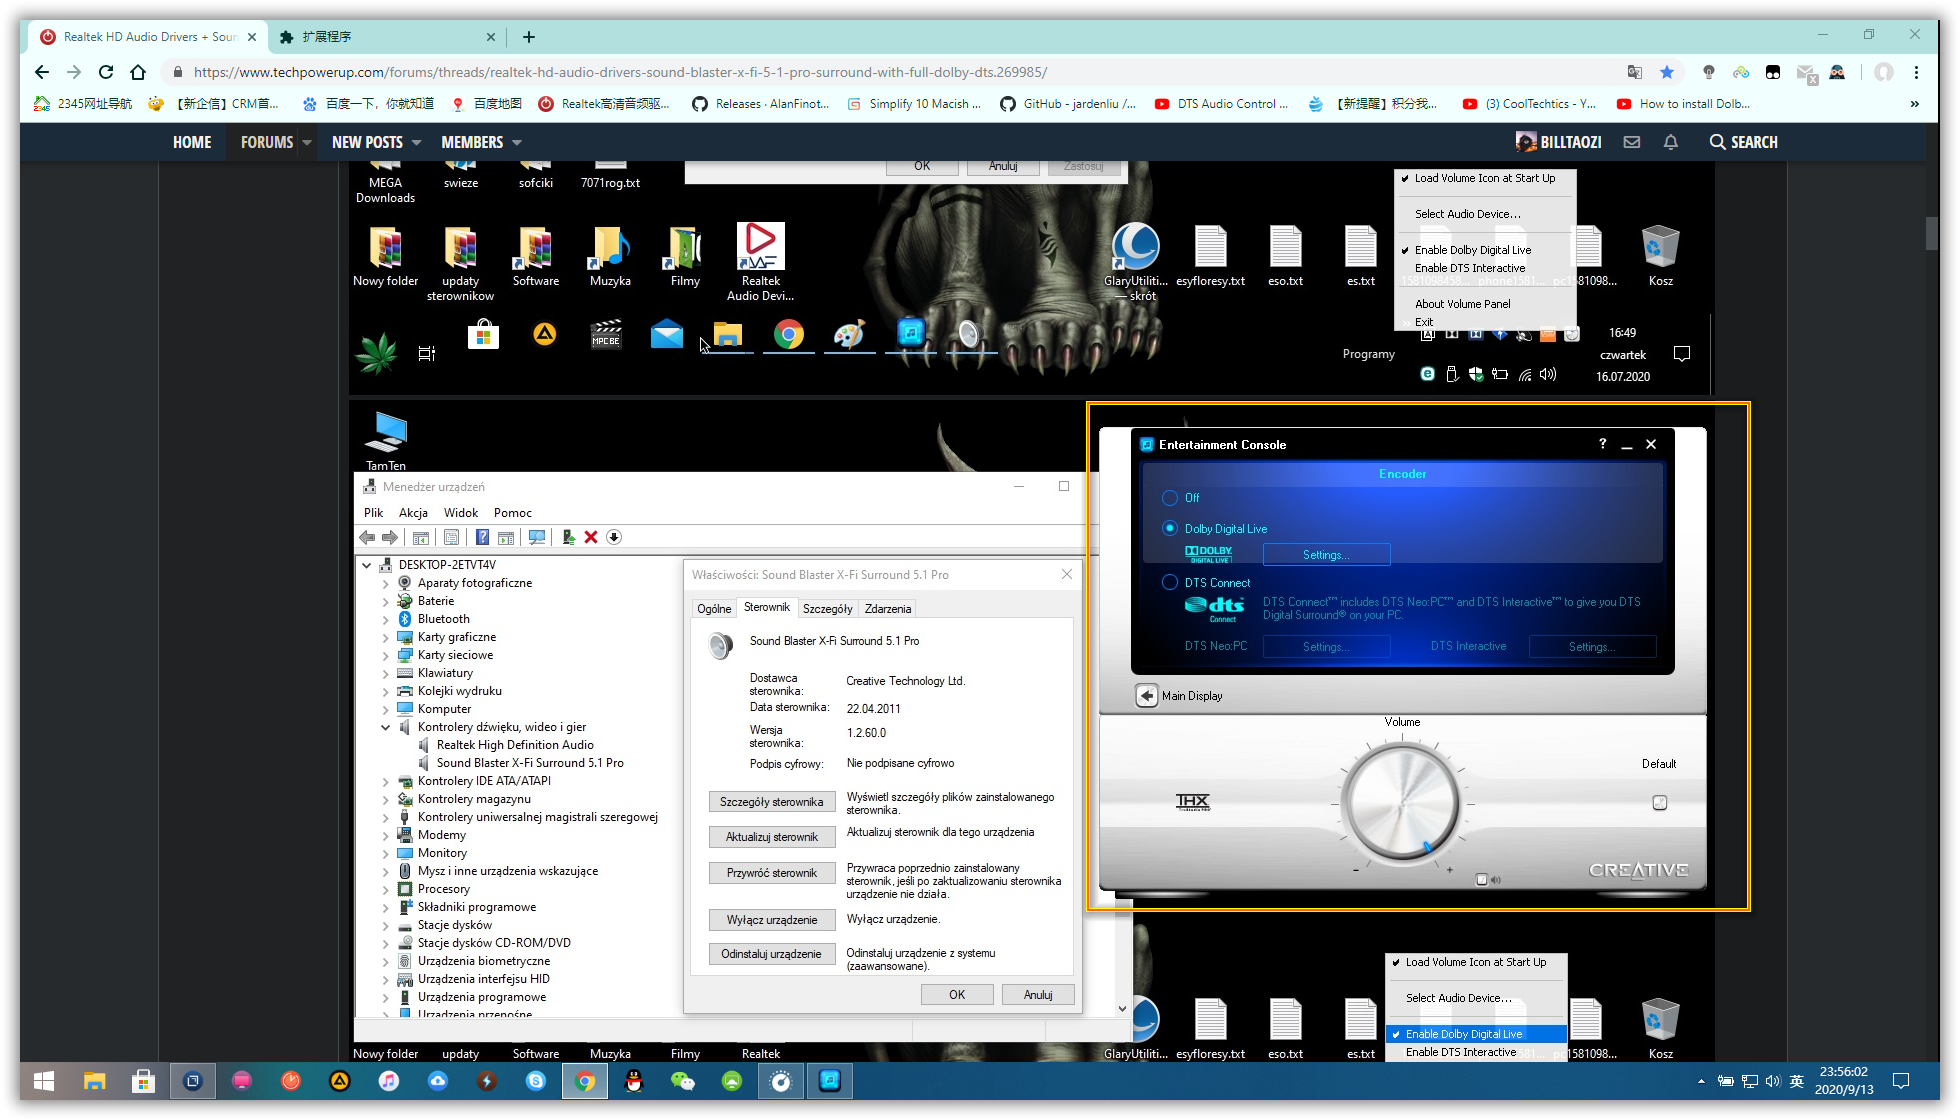Switch to the 扩展程序 tab
The image size is (1960, 1120).
(386, 37)
